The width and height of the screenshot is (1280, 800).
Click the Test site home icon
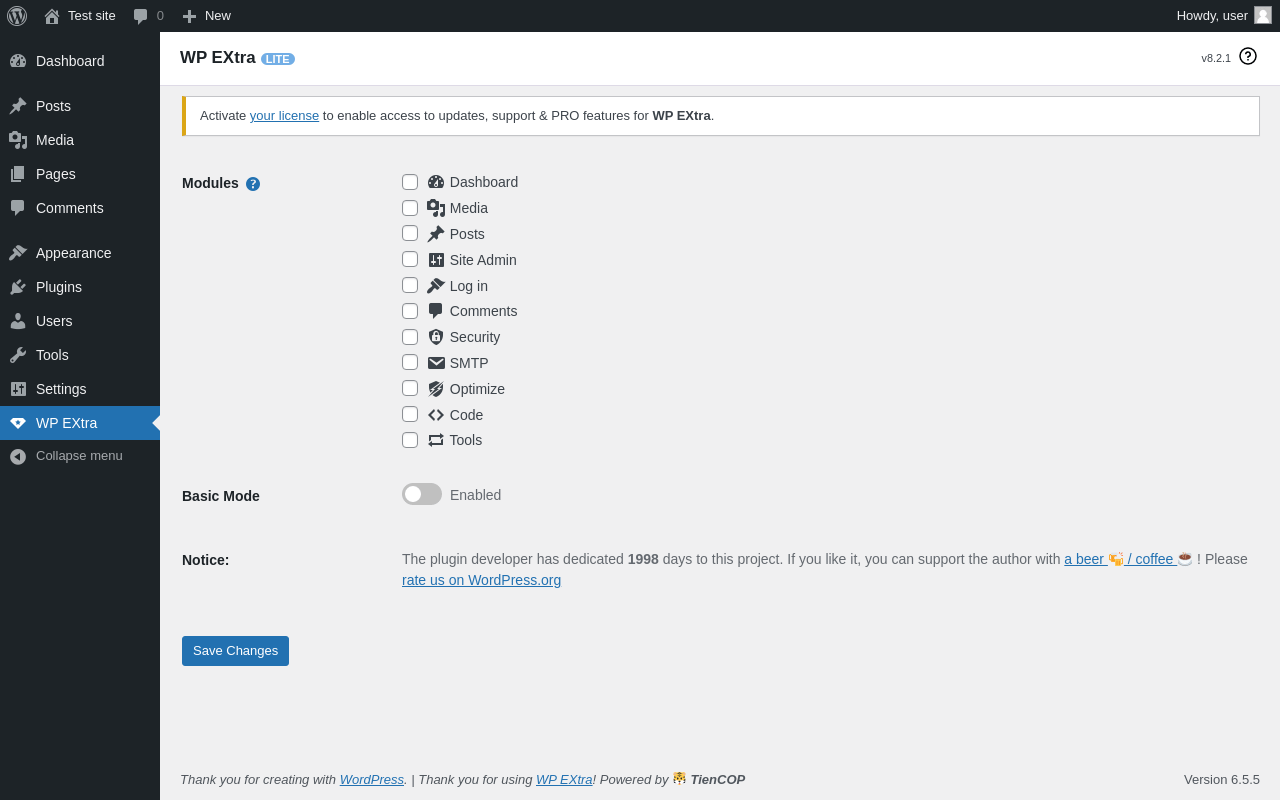[x=52, y=16]
